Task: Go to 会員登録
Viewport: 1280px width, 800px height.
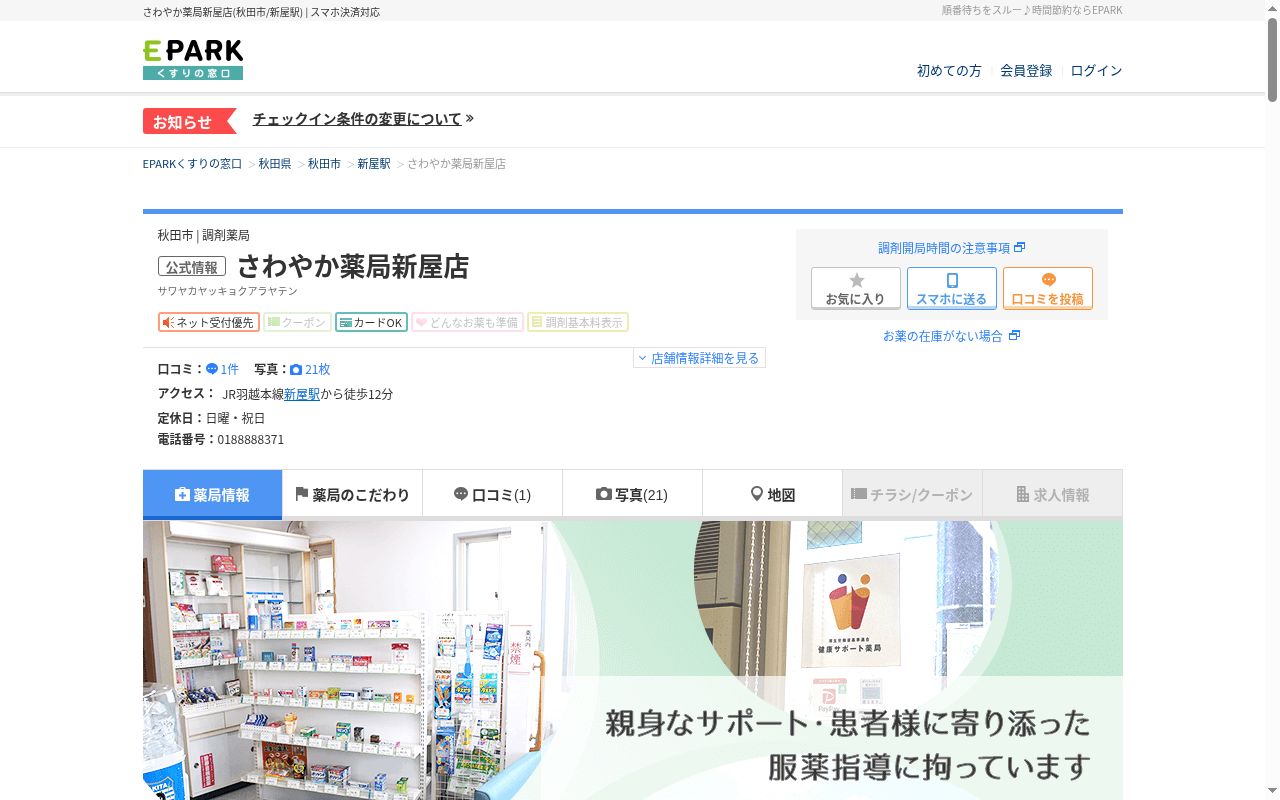Action: (x=1026, y=70)
